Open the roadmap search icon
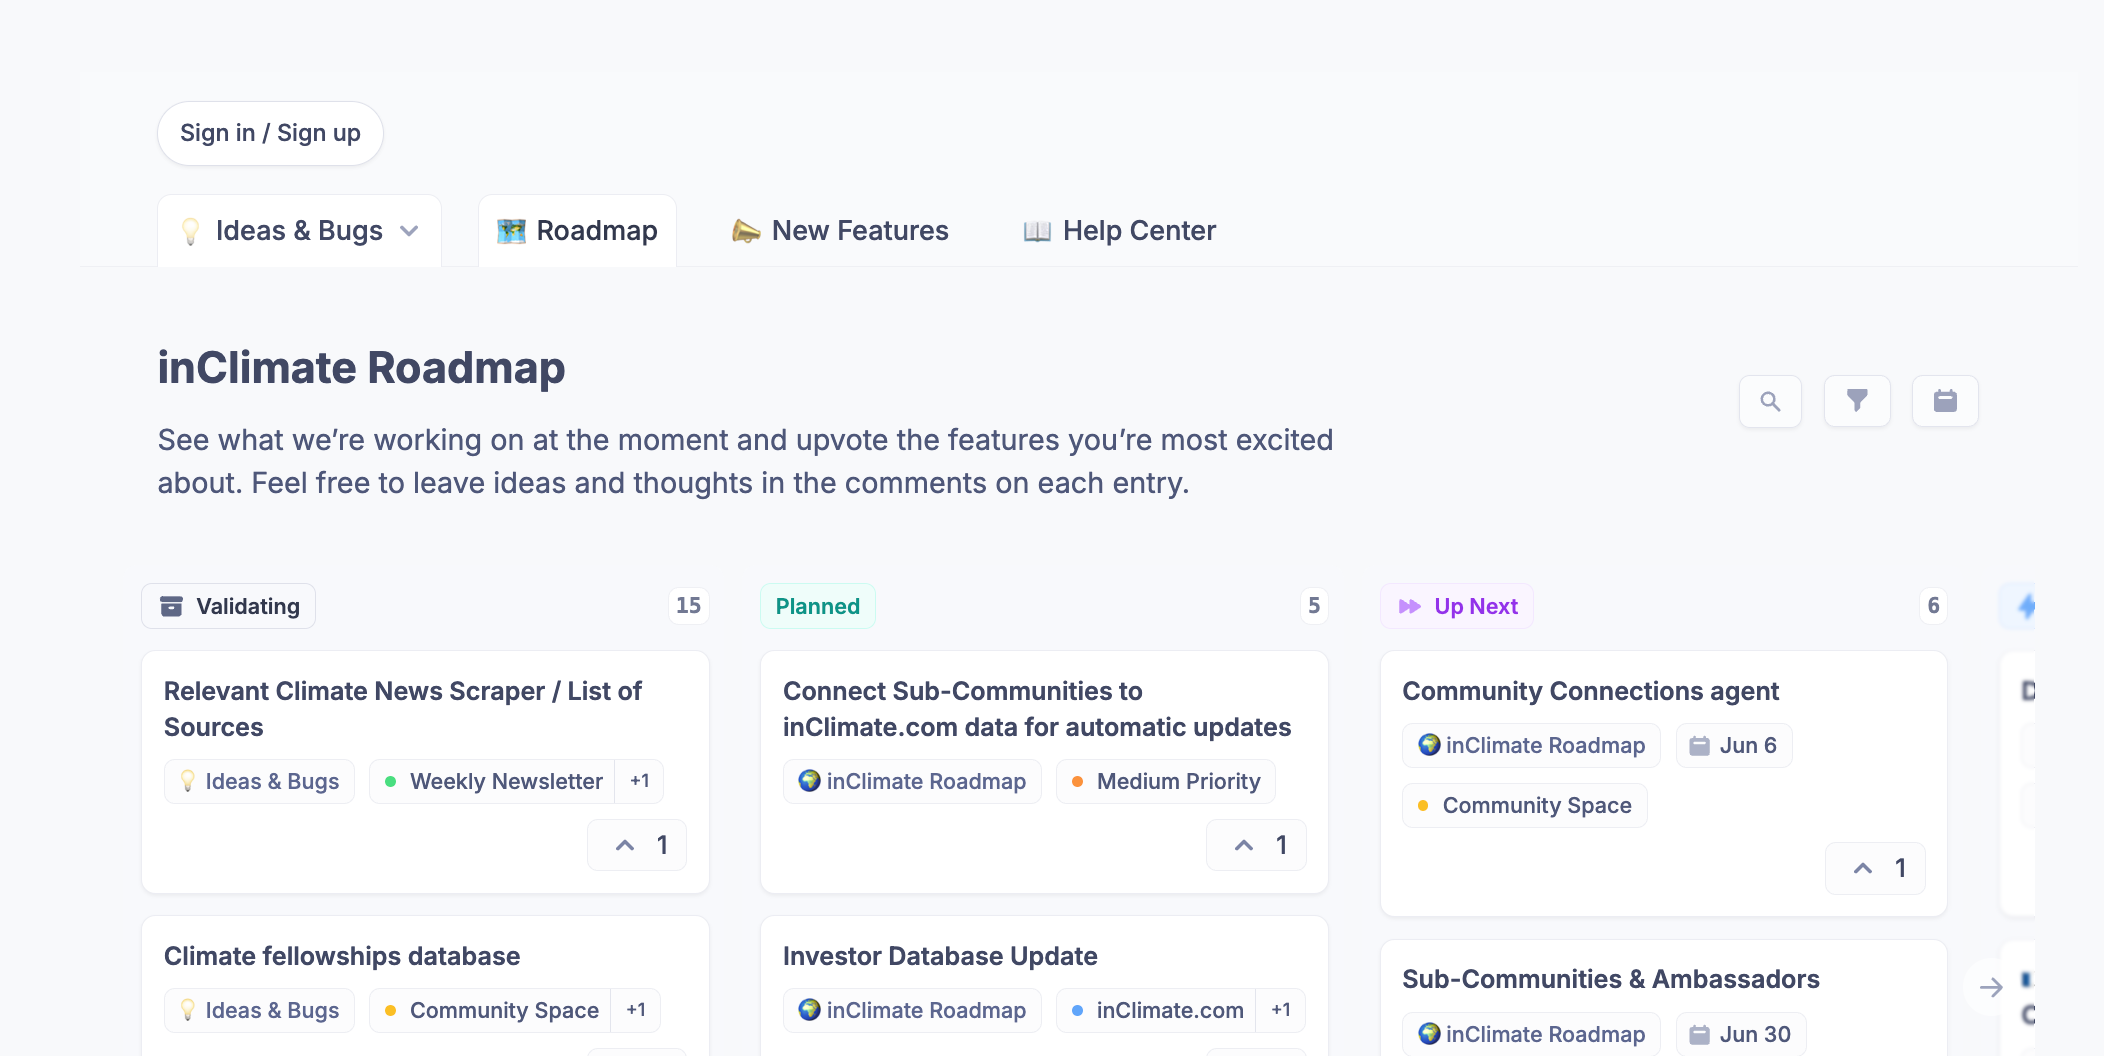Viewport: 2104px width, 1056px height. [x=1770, y=401]
